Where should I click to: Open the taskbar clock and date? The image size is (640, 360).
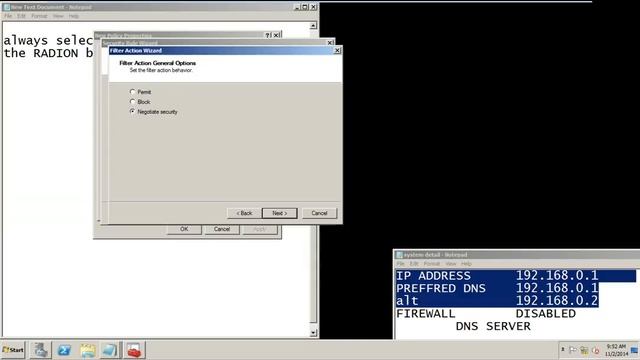coord(616,350)
